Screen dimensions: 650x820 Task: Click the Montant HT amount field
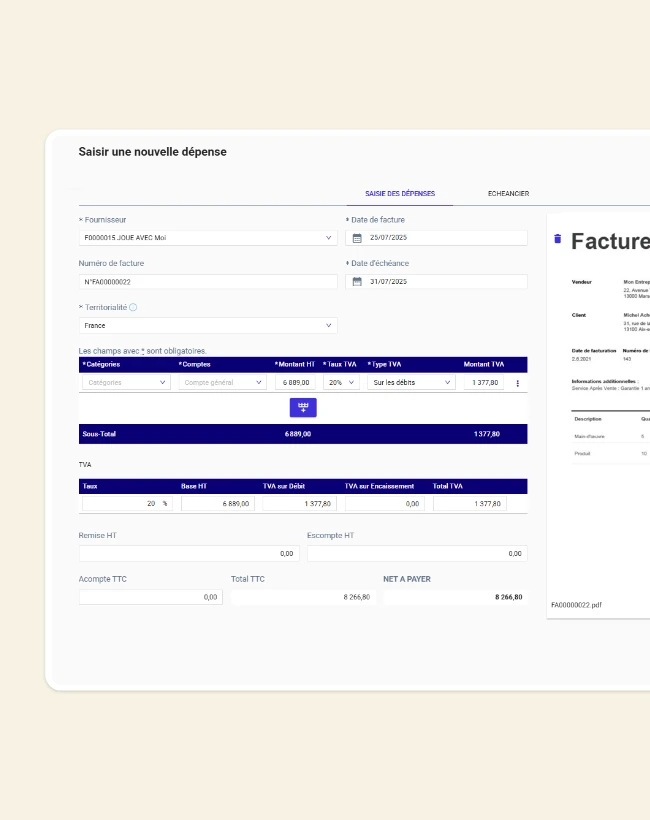point(295,382)
